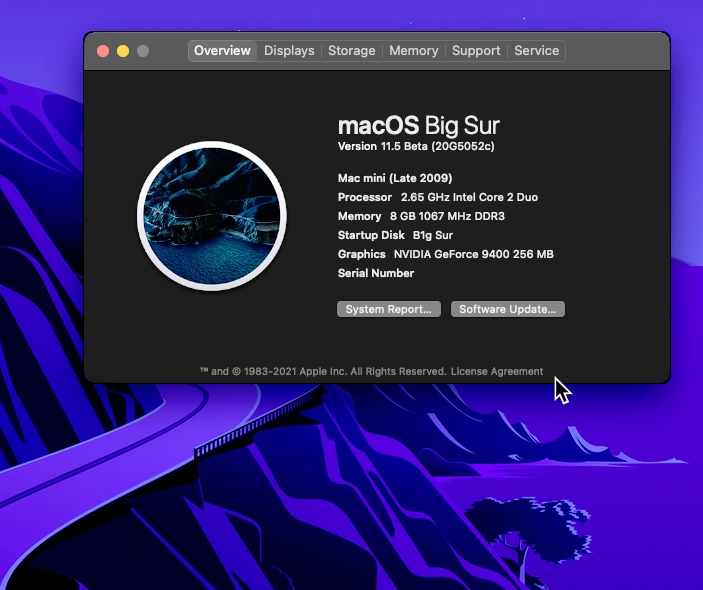
Task: Select the Memory tab
Action: tap(413, 51)
